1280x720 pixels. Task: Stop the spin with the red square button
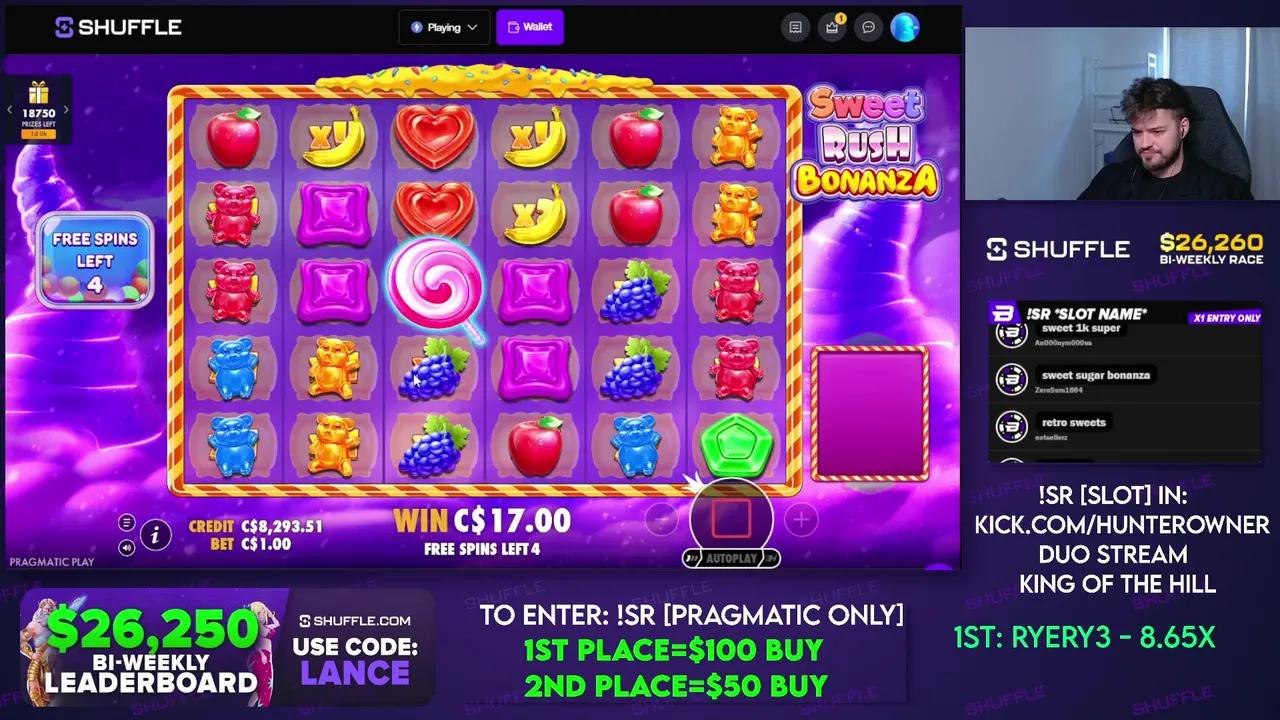(731, 517)
